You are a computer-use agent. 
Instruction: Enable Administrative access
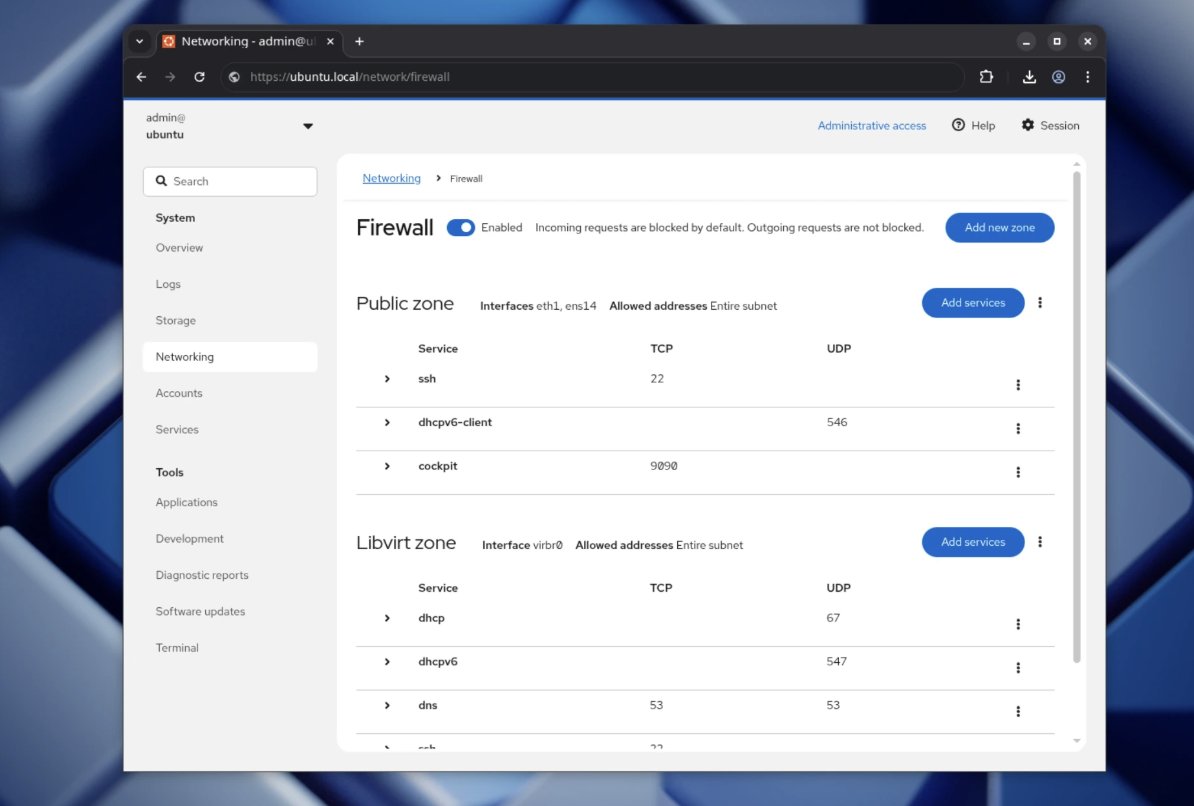[872, 125]
